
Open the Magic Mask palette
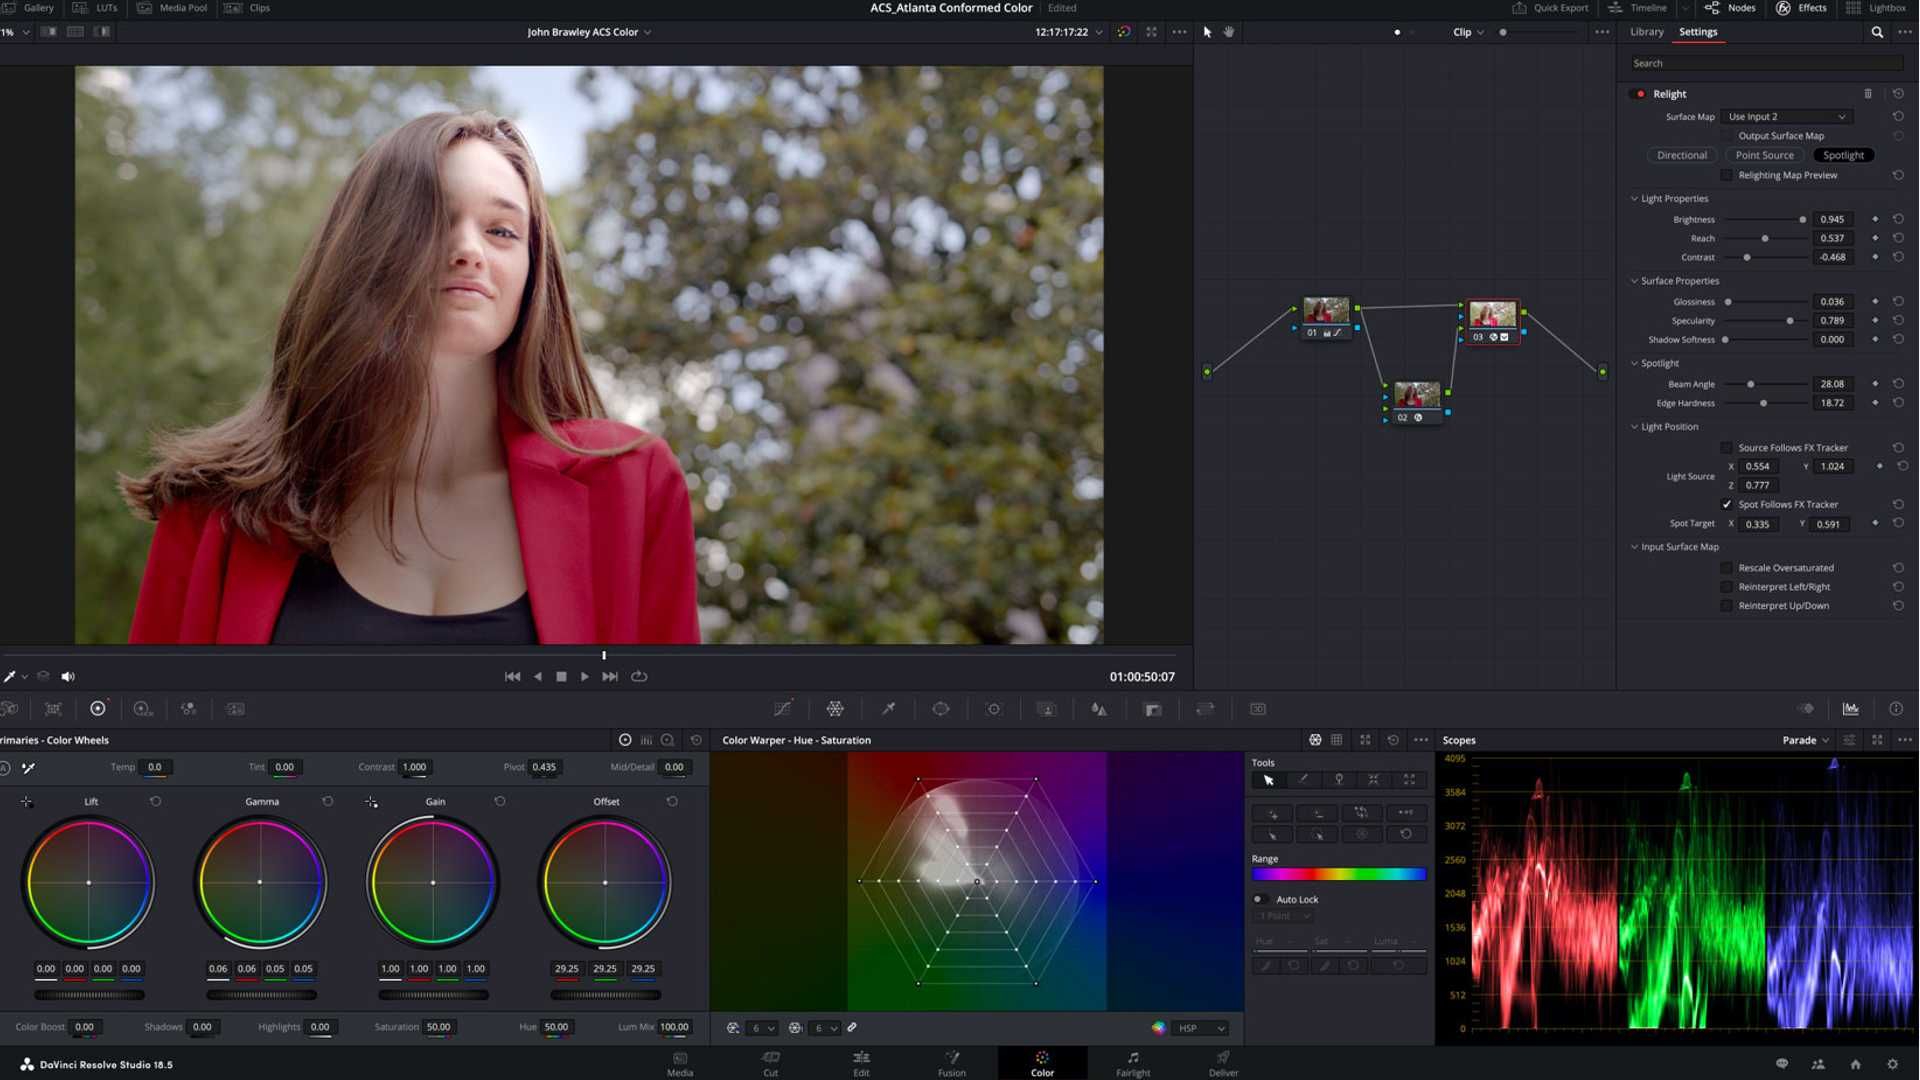click(x=1047, y=708)
